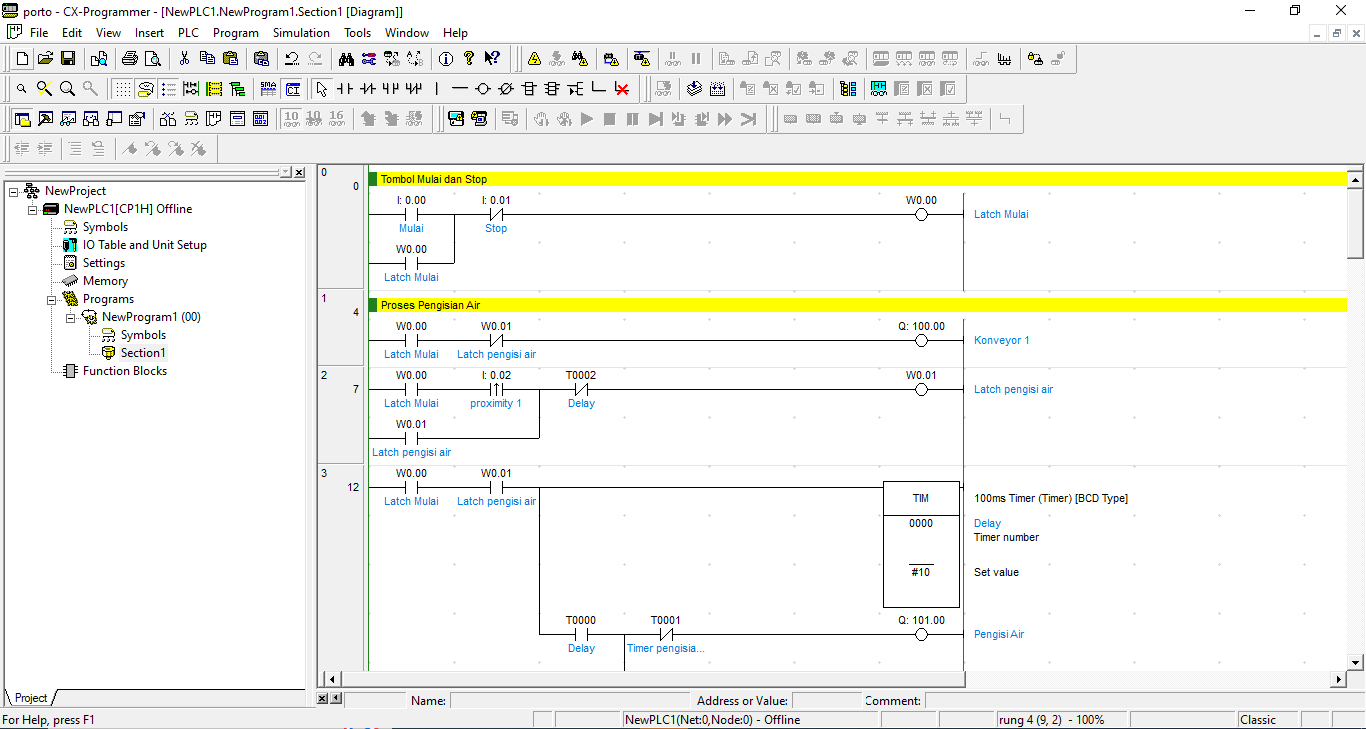Screen dimensions: 1366x729
Task: Select Function Blocks in project tree
Action: tap(125, 371)
